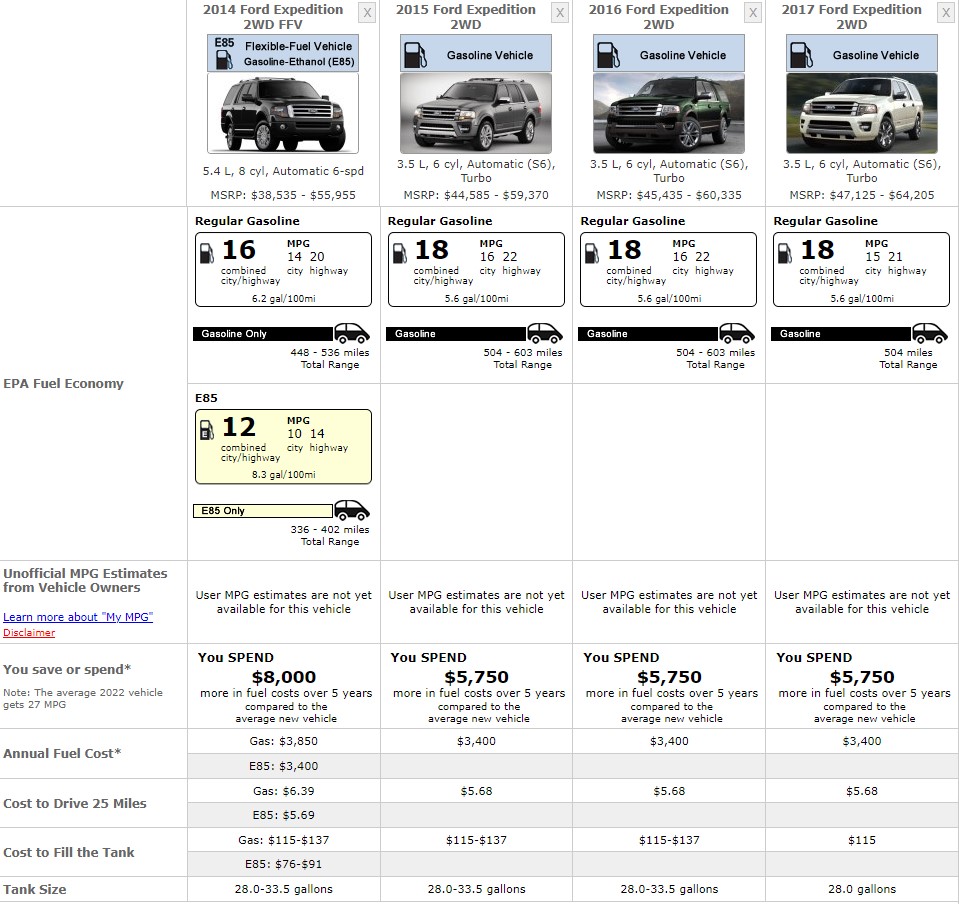Click the pump icon in 2015 Expedition MPG box
Screen dimensions: 959x904
click(400, 253)
